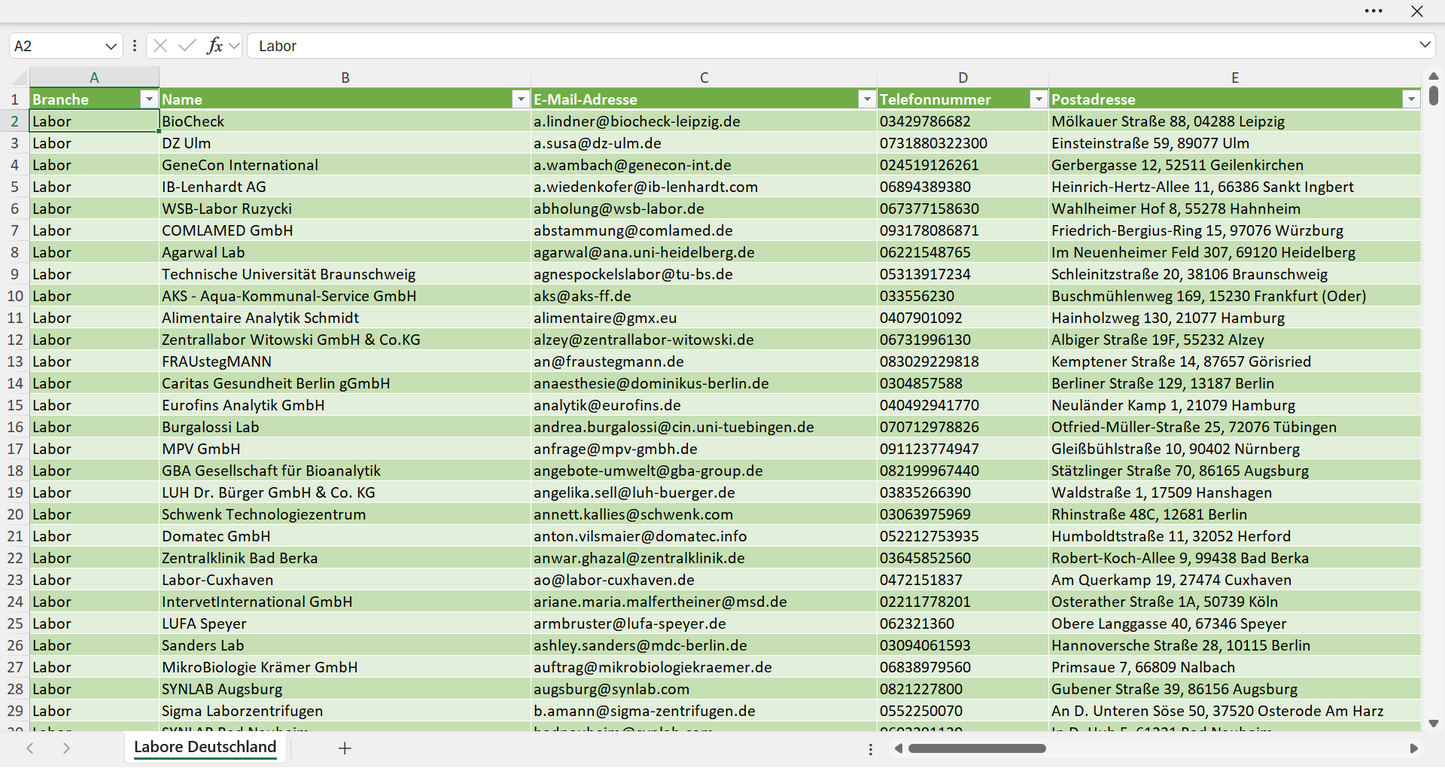Select the anton.vilsmaier@domatec.info cell
1445x768 pixels.
[x=704, y=536]
